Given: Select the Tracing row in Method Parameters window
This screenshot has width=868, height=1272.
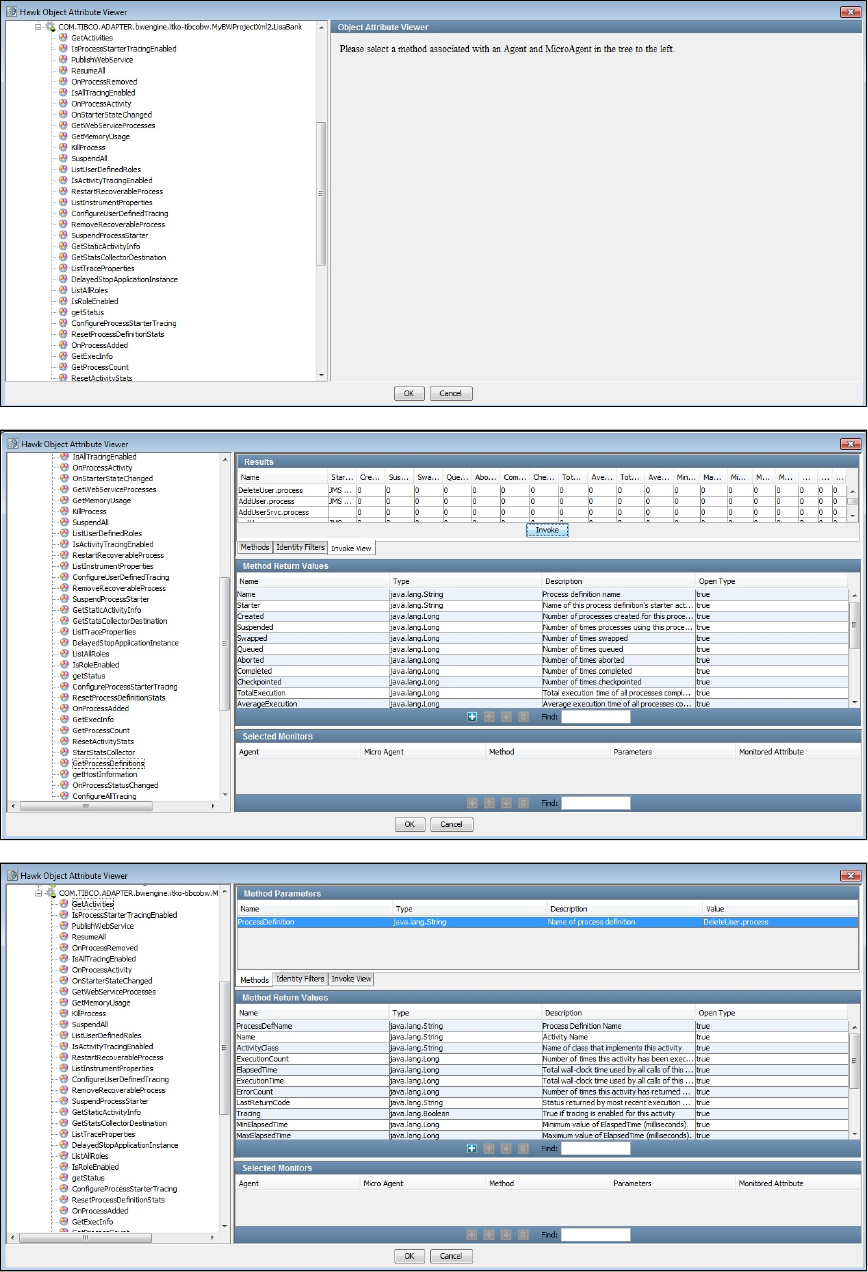Looking at the screenshot, I should (542, 1114).
